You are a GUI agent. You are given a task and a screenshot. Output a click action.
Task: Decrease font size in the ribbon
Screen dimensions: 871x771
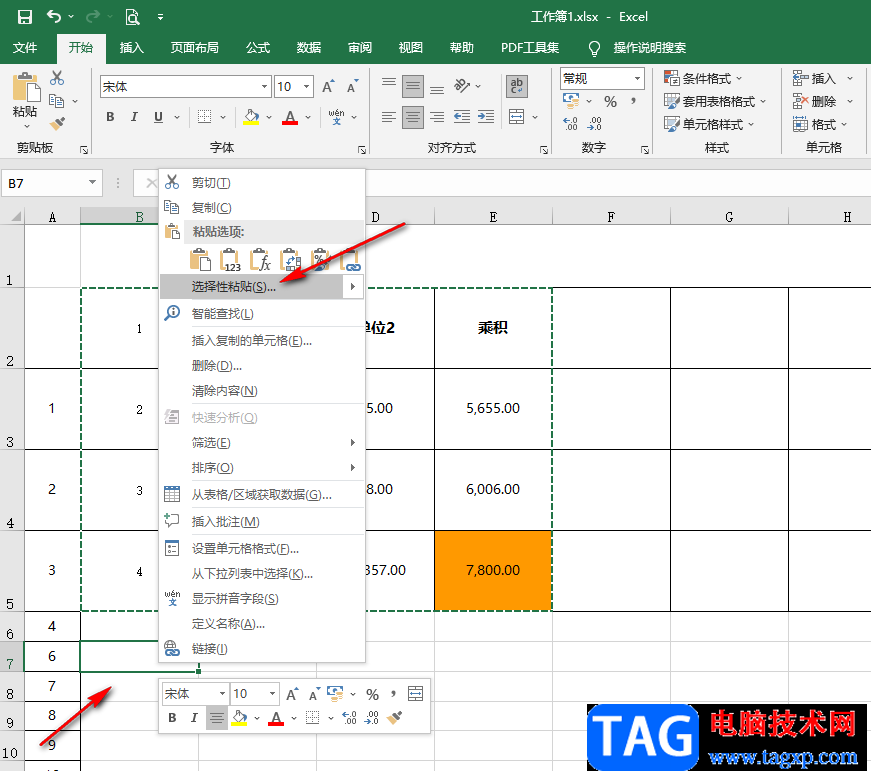[x=352, y=87]
